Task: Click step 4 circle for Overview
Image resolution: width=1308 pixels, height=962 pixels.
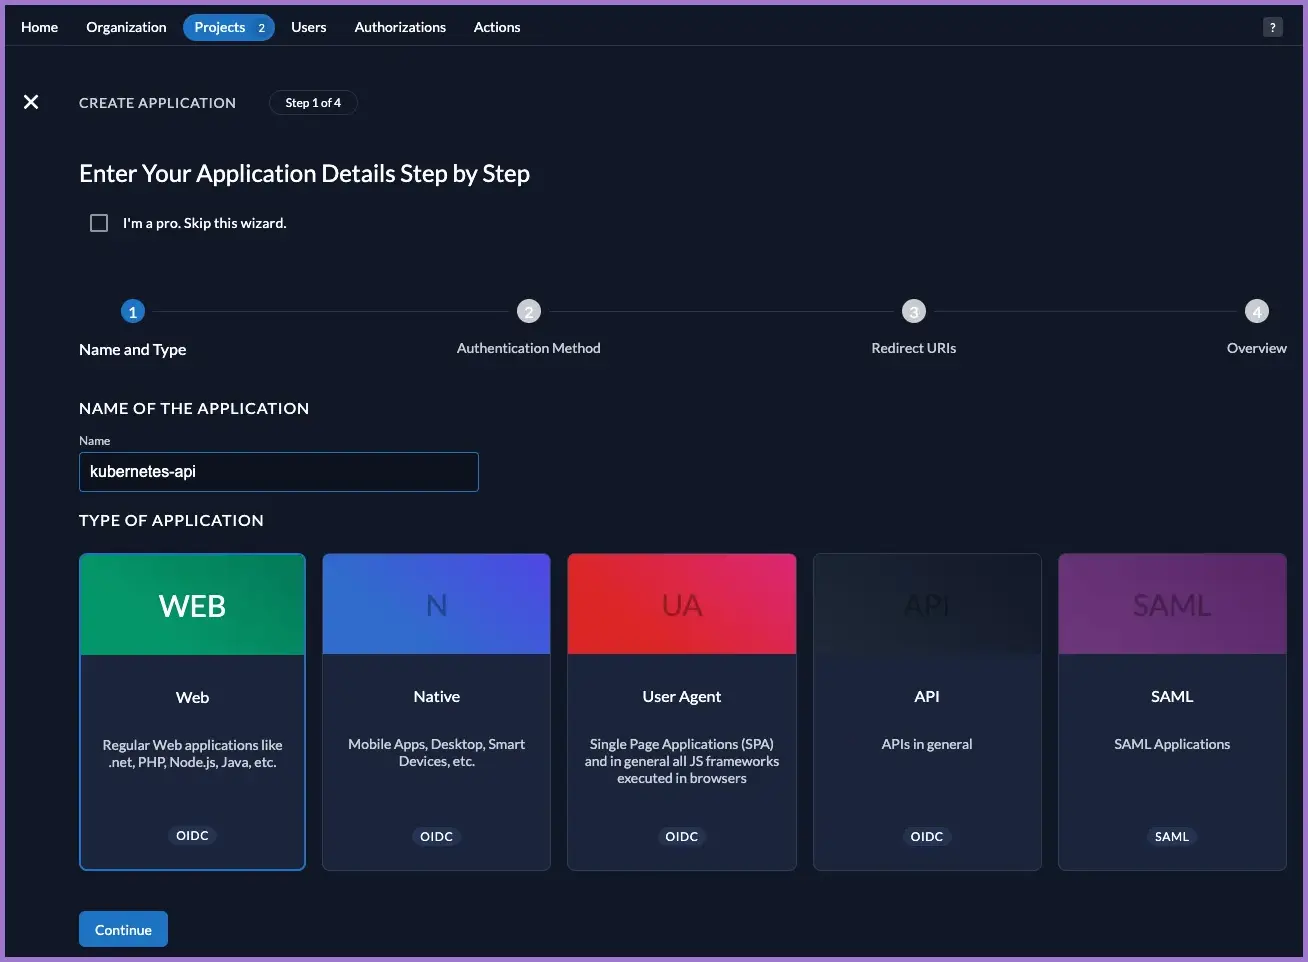Action: (1256, 312)
